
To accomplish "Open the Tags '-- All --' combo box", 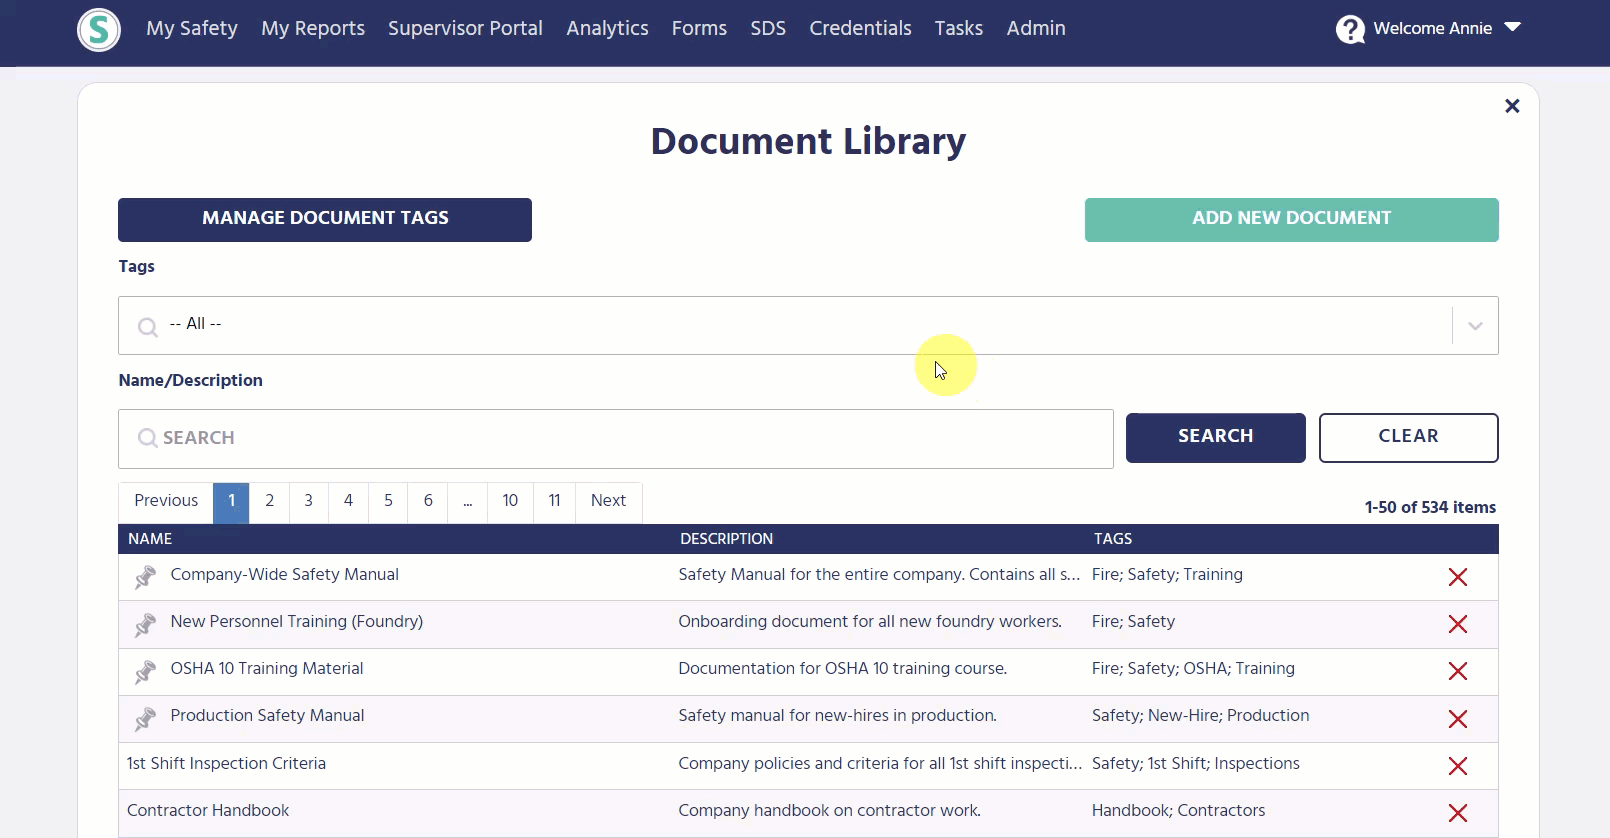I will coord(808,325).
